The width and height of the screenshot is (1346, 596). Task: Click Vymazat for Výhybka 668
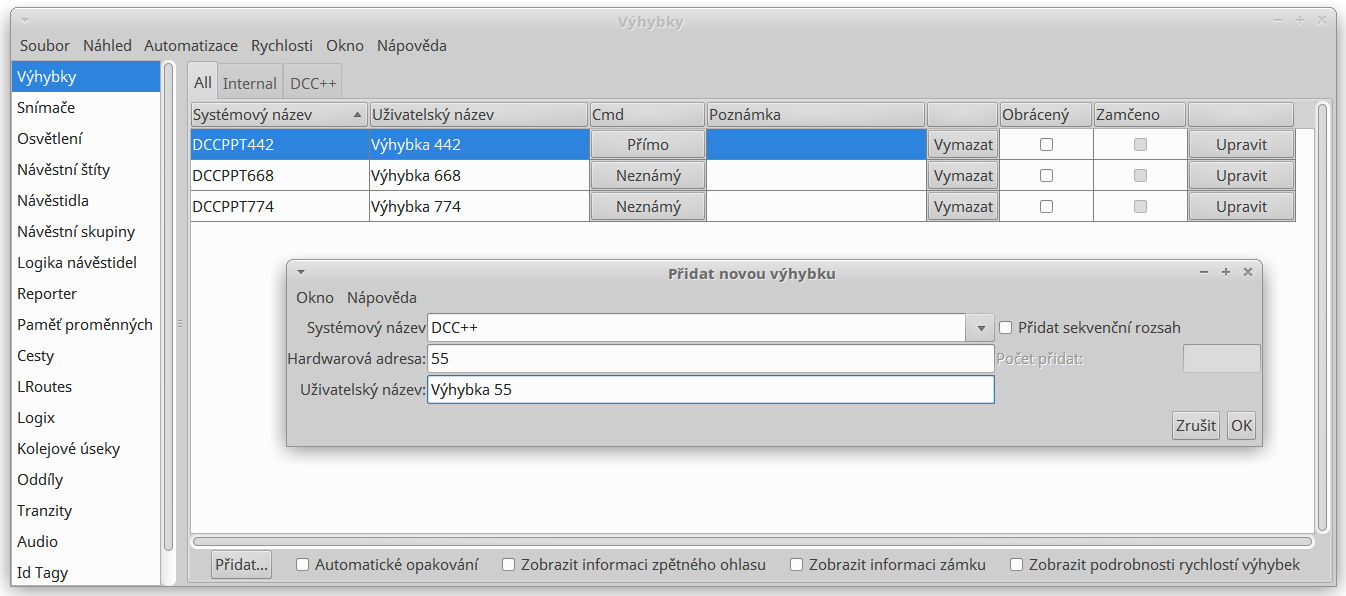(963, 176)
